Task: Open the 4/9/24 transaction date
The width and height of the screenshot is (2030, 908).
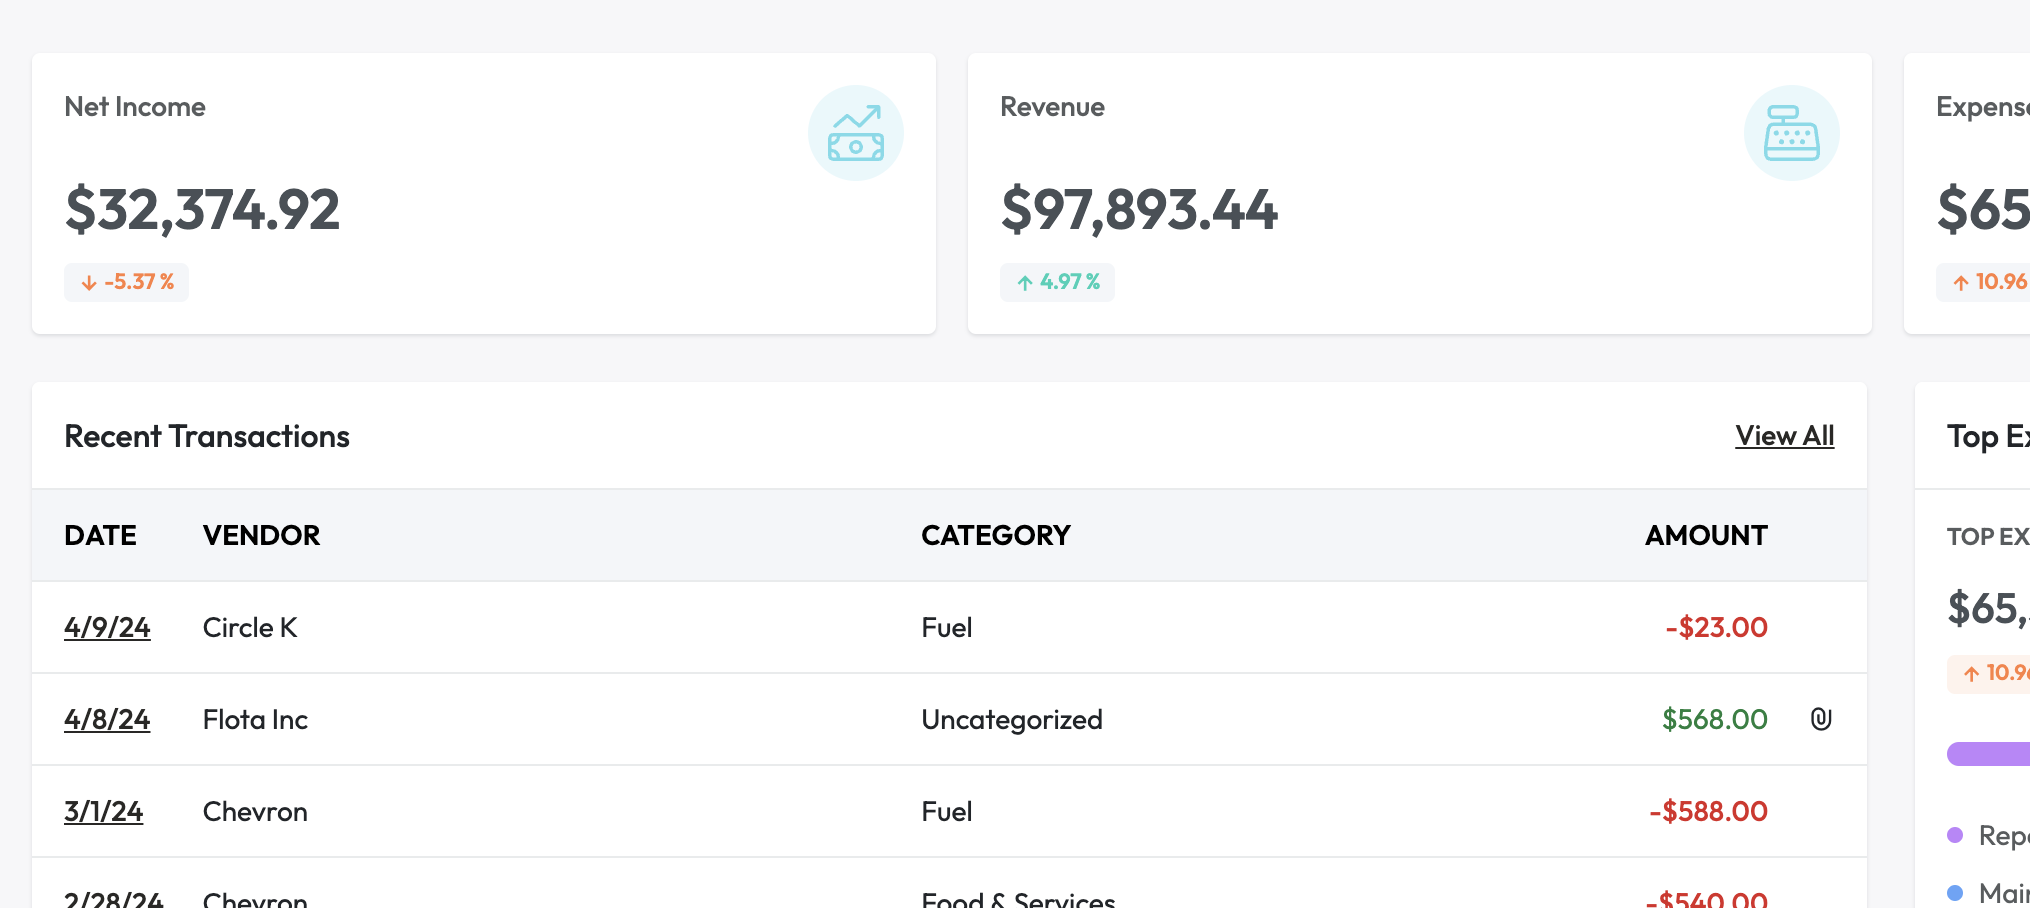Action: click(107, 627)
